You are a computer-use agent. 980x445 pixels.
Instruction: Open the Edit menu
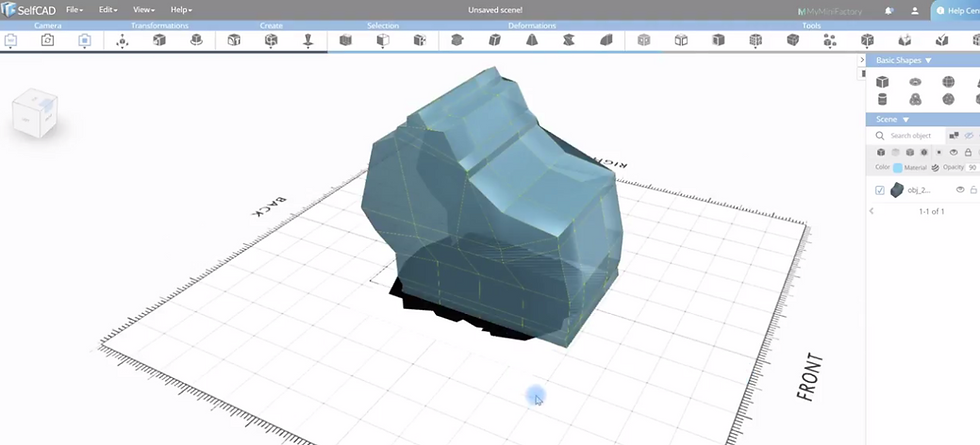108,10
